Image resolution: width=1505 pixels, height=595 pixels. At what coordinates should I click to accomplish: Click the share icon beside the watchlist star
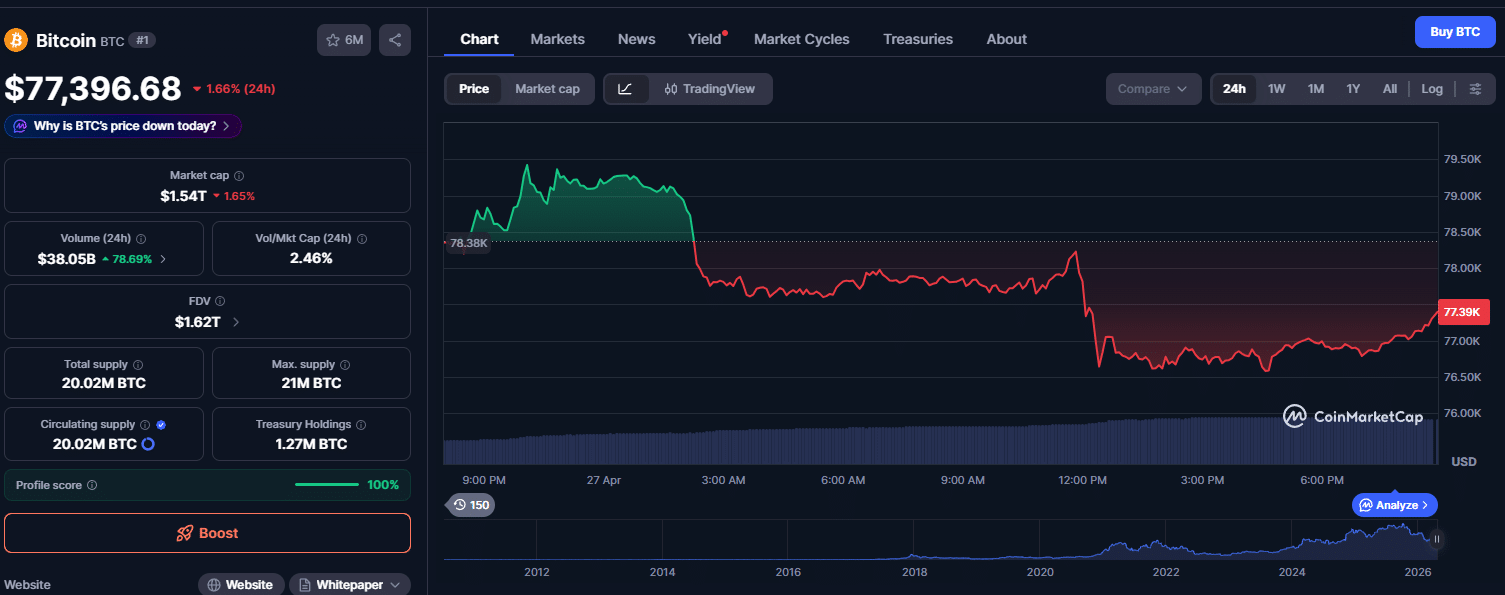(x=394, y=39)
